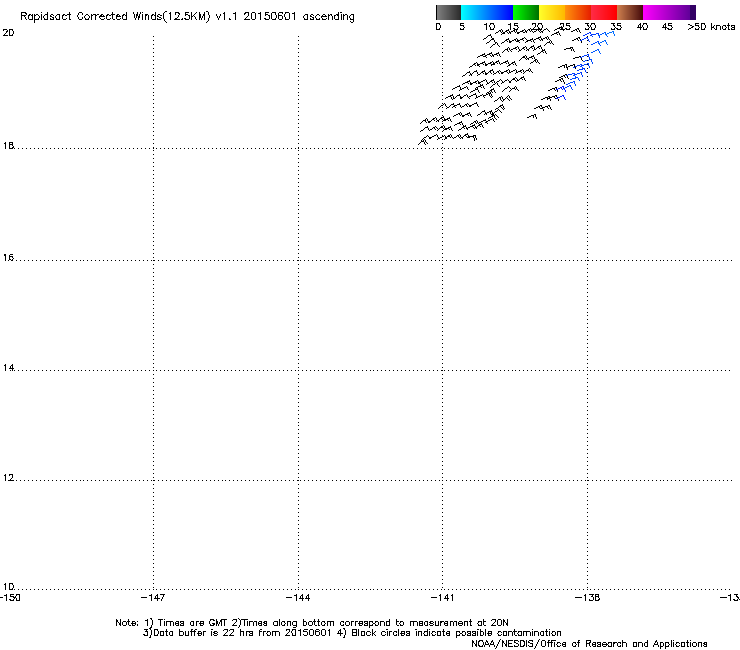740x650 pixels.
Task: Click longitude axis label '-147'
Action: (153, 598)
